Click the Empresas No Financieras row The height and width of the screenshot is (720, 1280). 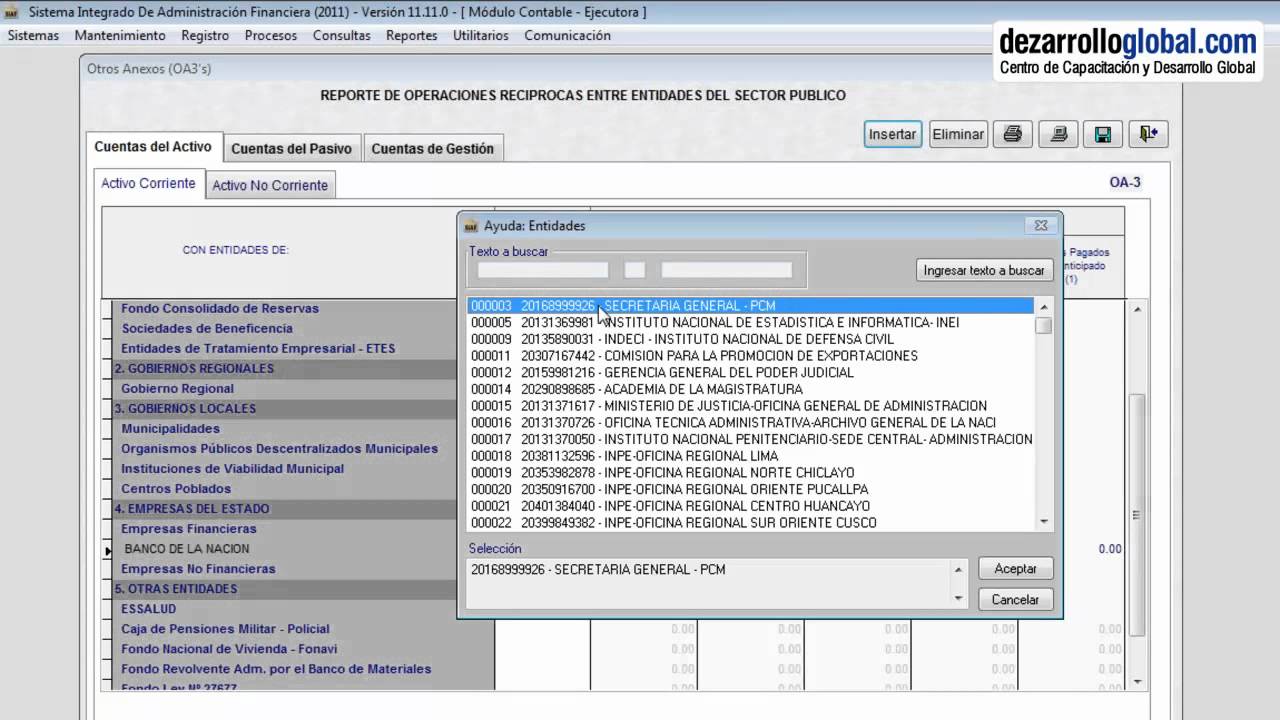click(x=198, y=568)
